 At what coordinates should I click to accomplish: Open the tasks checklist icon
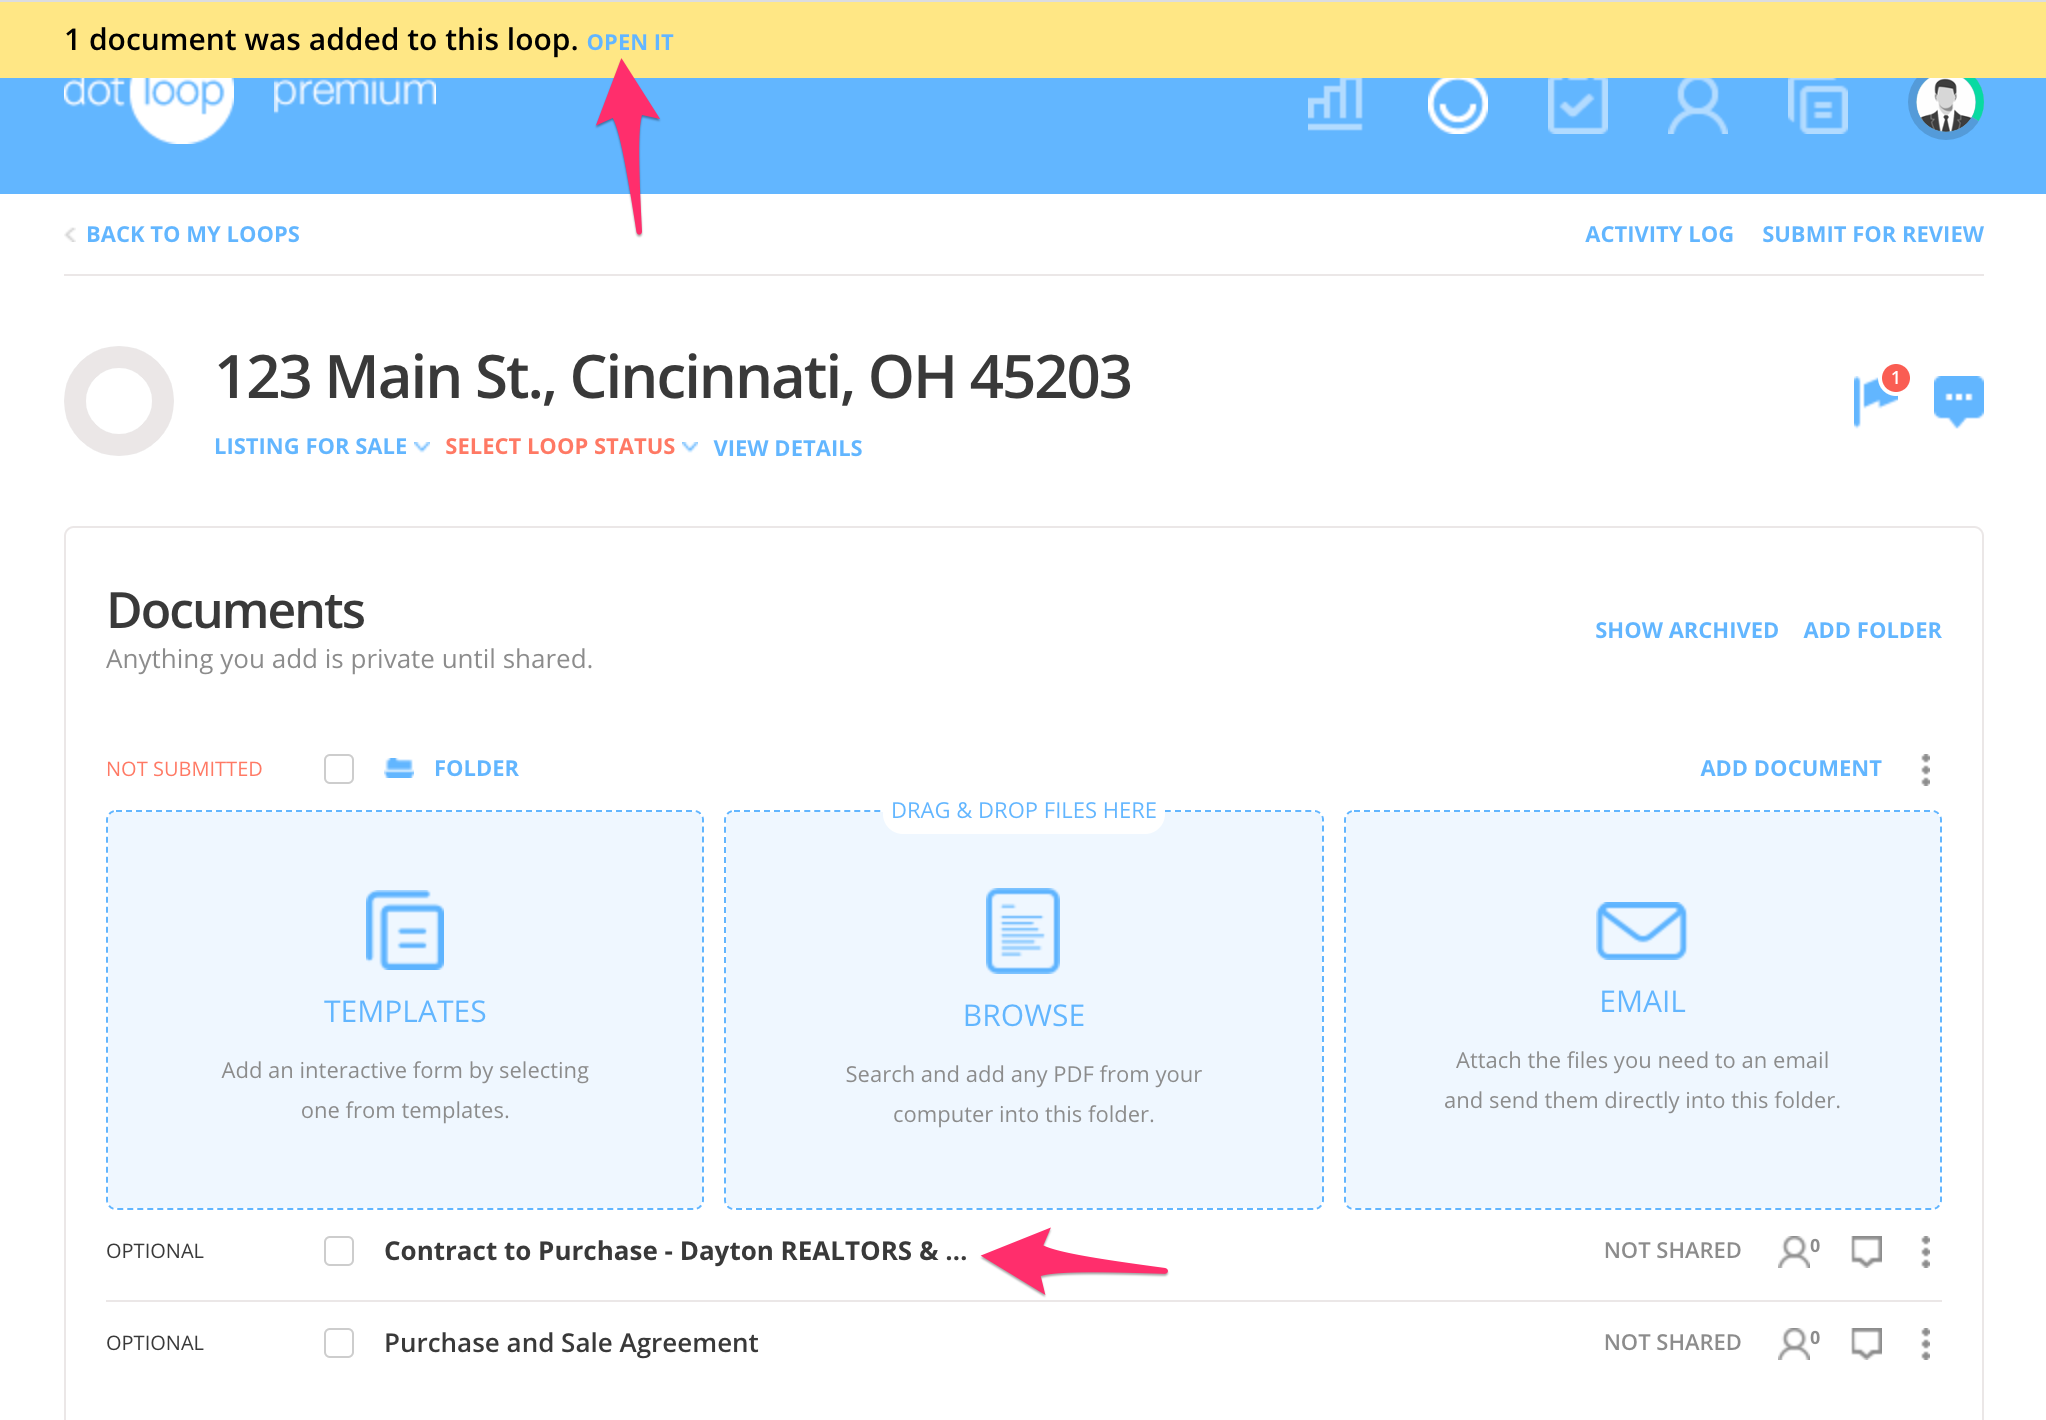(1577, 105)
